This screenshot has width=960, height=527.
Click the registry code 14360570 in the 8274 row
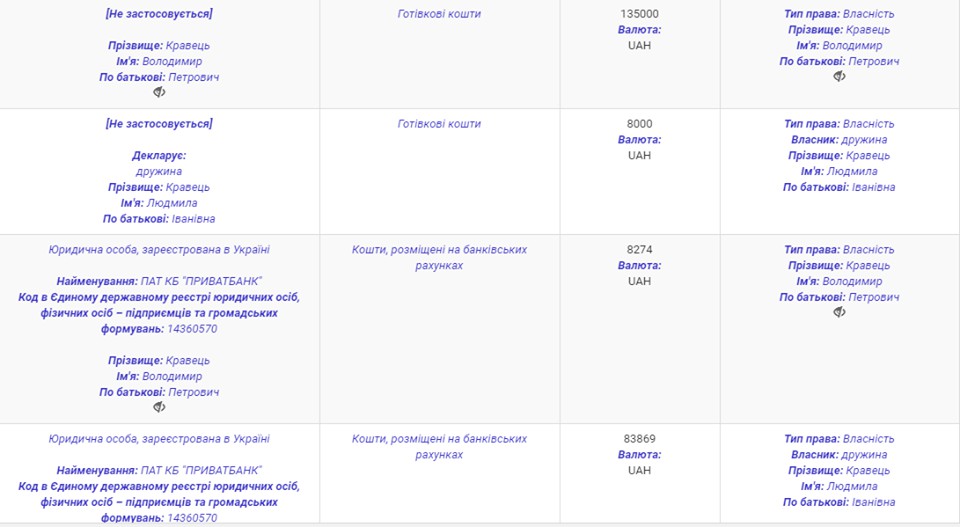[x=192, y=329]
